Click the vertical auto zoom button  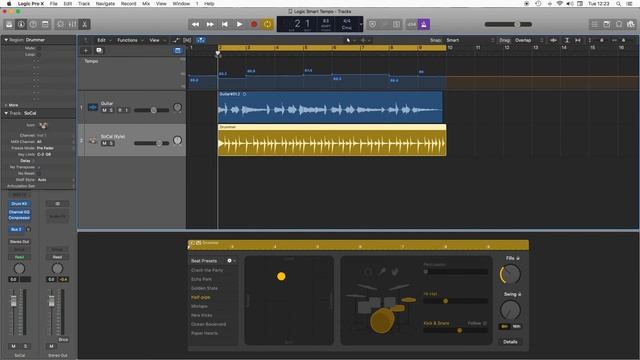point(567,40)
